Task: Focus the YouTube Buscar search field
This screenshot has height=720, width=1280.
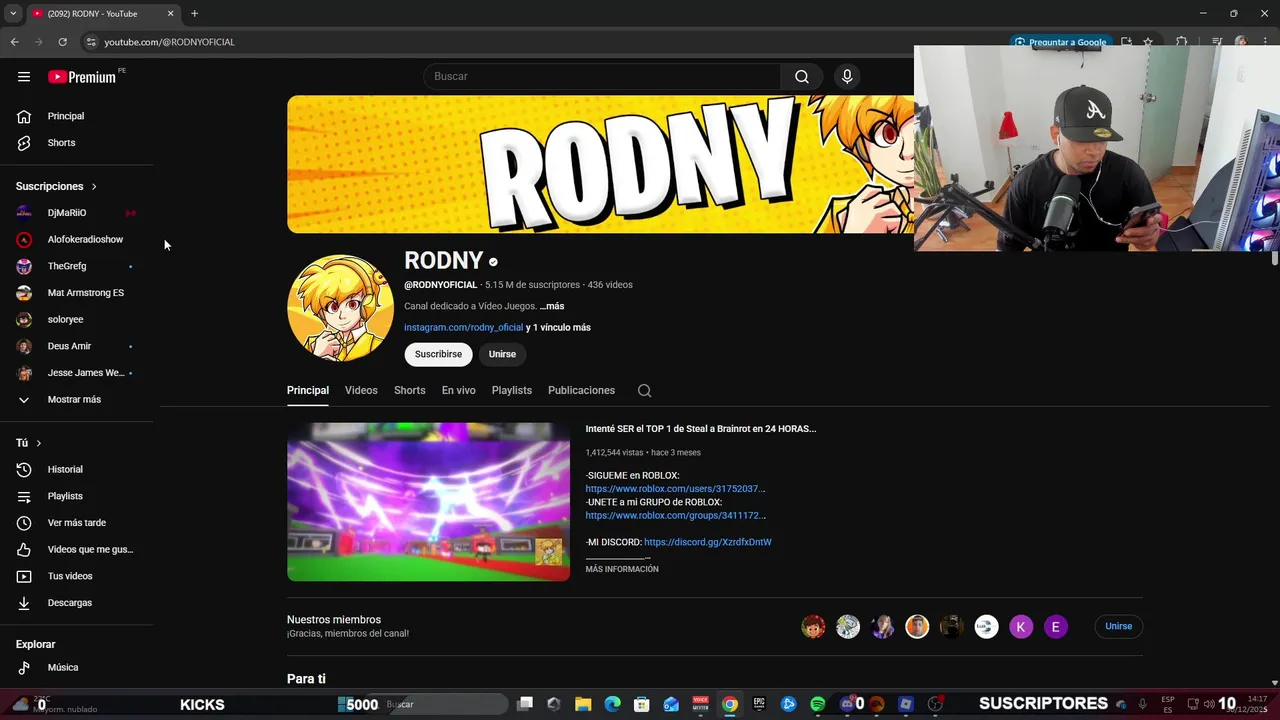Action: [602, 76]
